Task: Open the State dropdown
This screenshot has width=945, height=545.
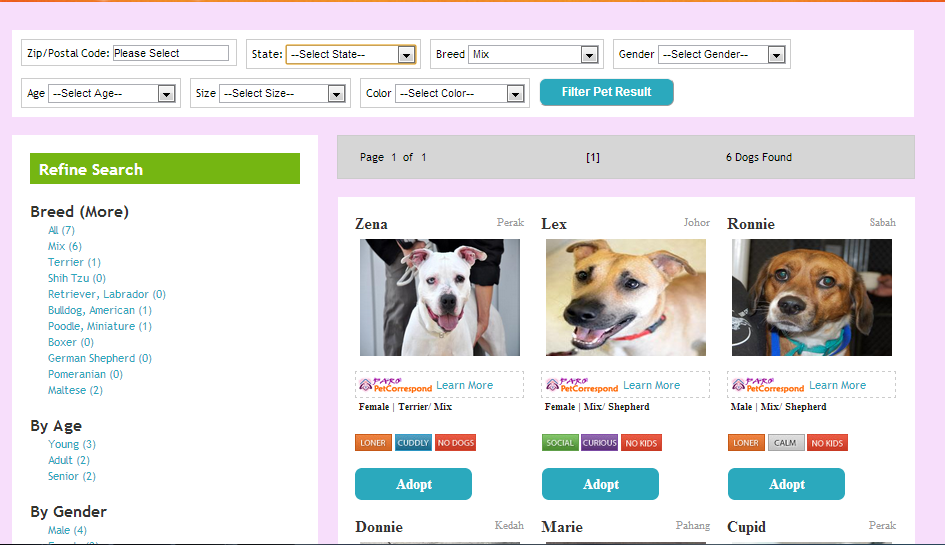Action: coord(350,54)
